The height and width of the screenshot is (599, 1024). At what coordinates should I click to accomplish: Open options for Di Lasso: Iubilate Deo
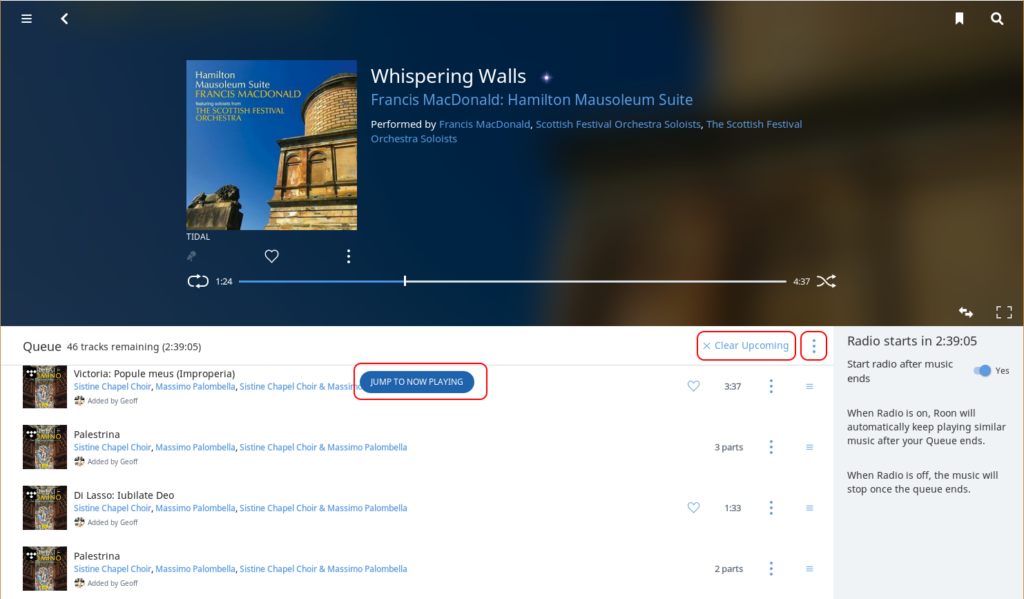(x=771, y=508)
